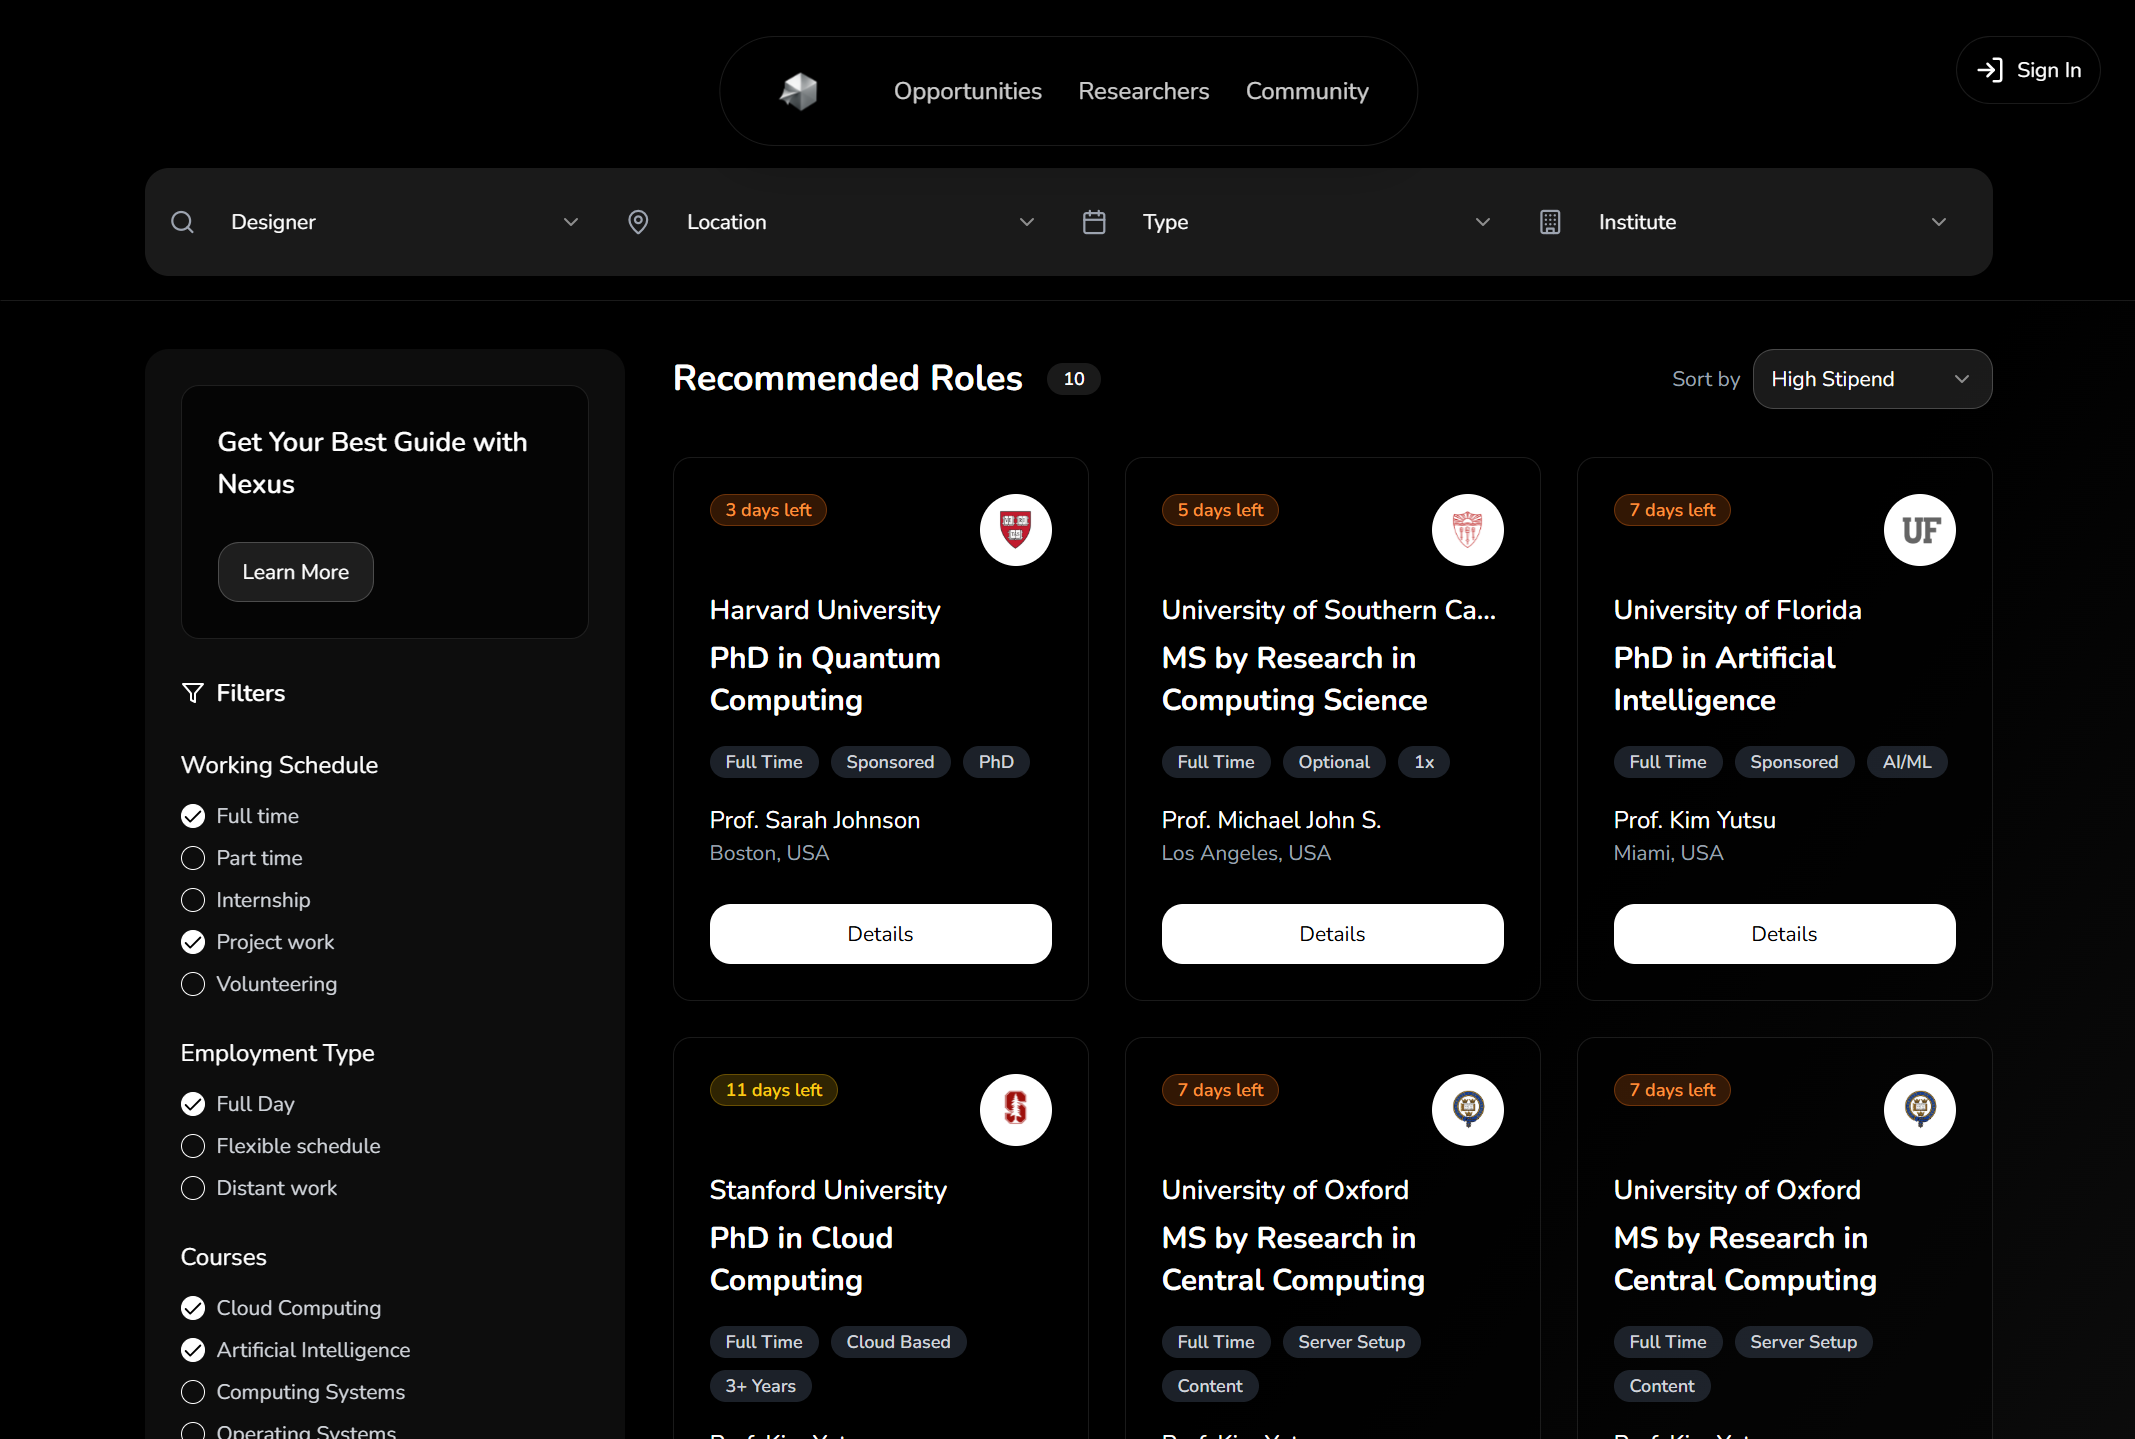Click the Nexus logo in the navbar
The height and width of the screenshot is (1439, 2135).
coord(797,90)
